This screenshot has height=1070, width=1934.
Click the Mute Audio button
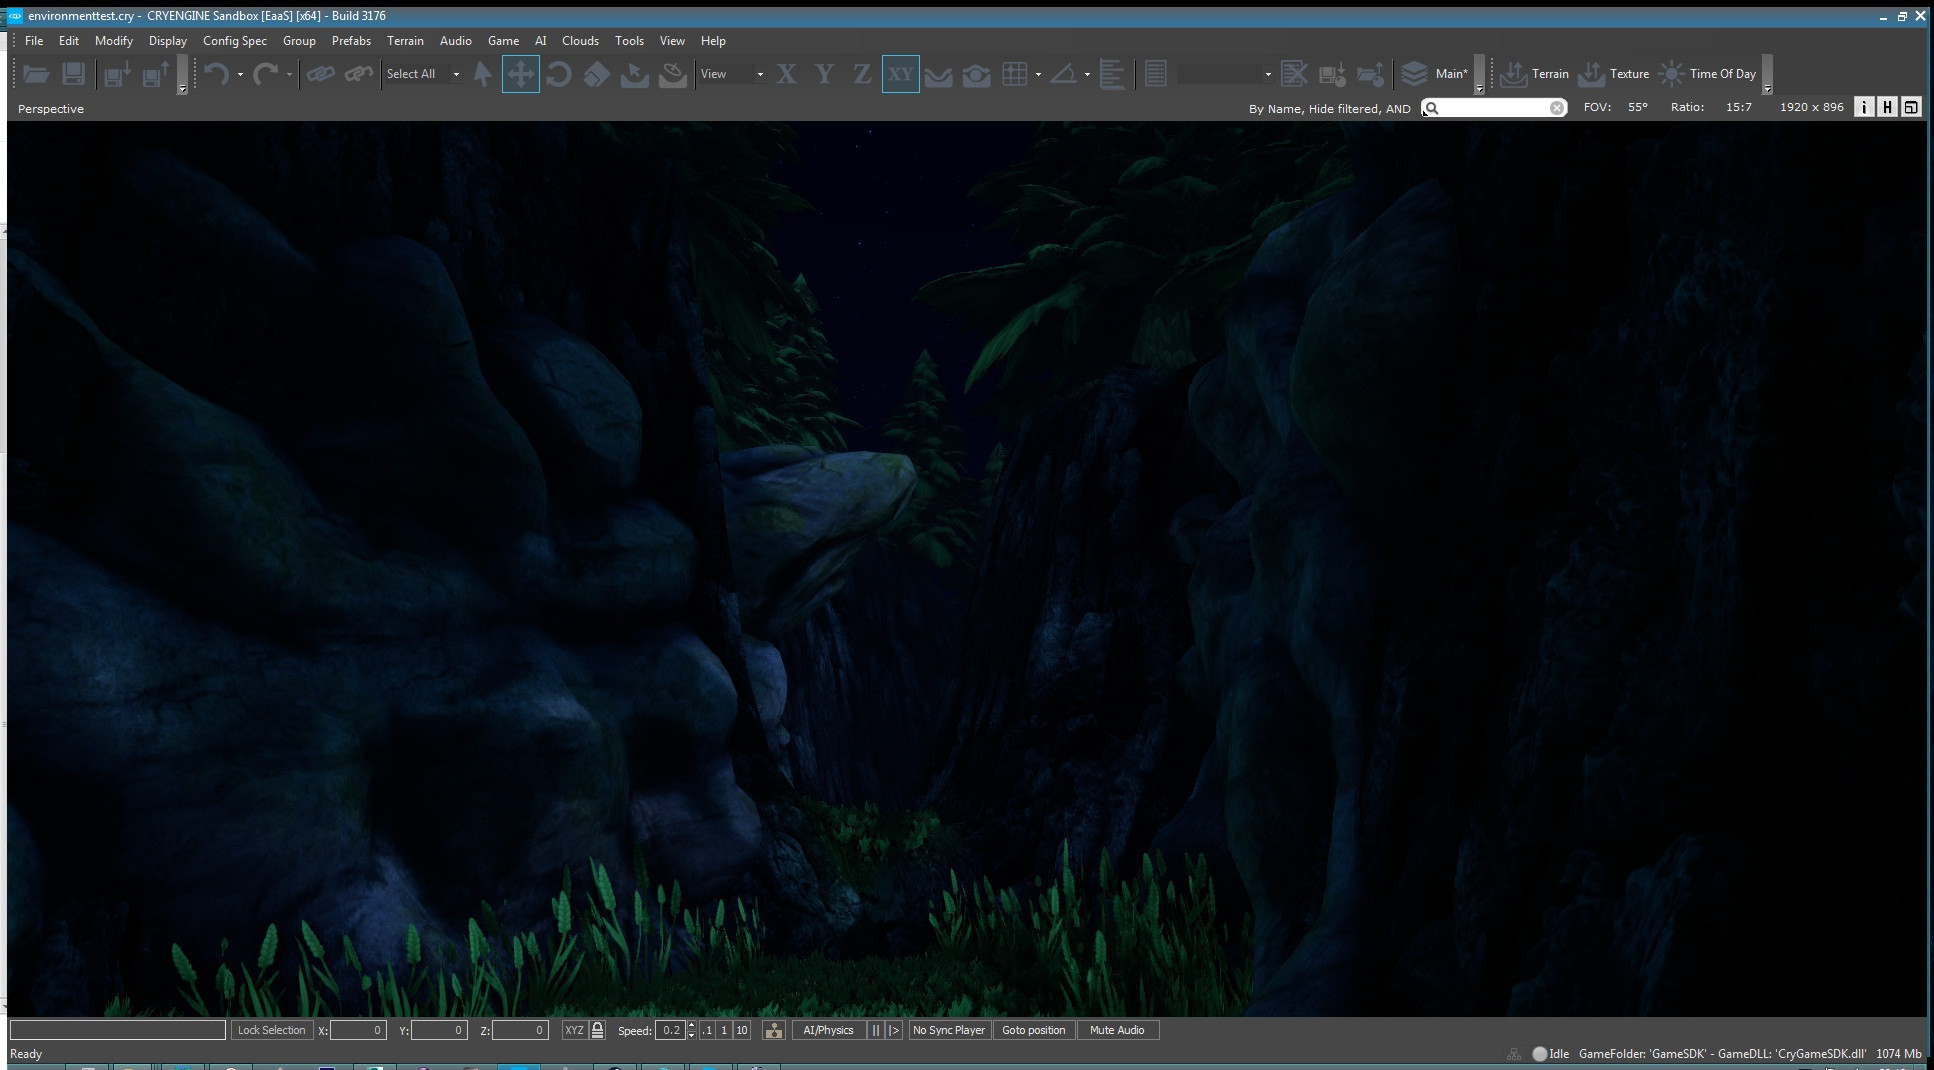click(x=1117, y=1030)
